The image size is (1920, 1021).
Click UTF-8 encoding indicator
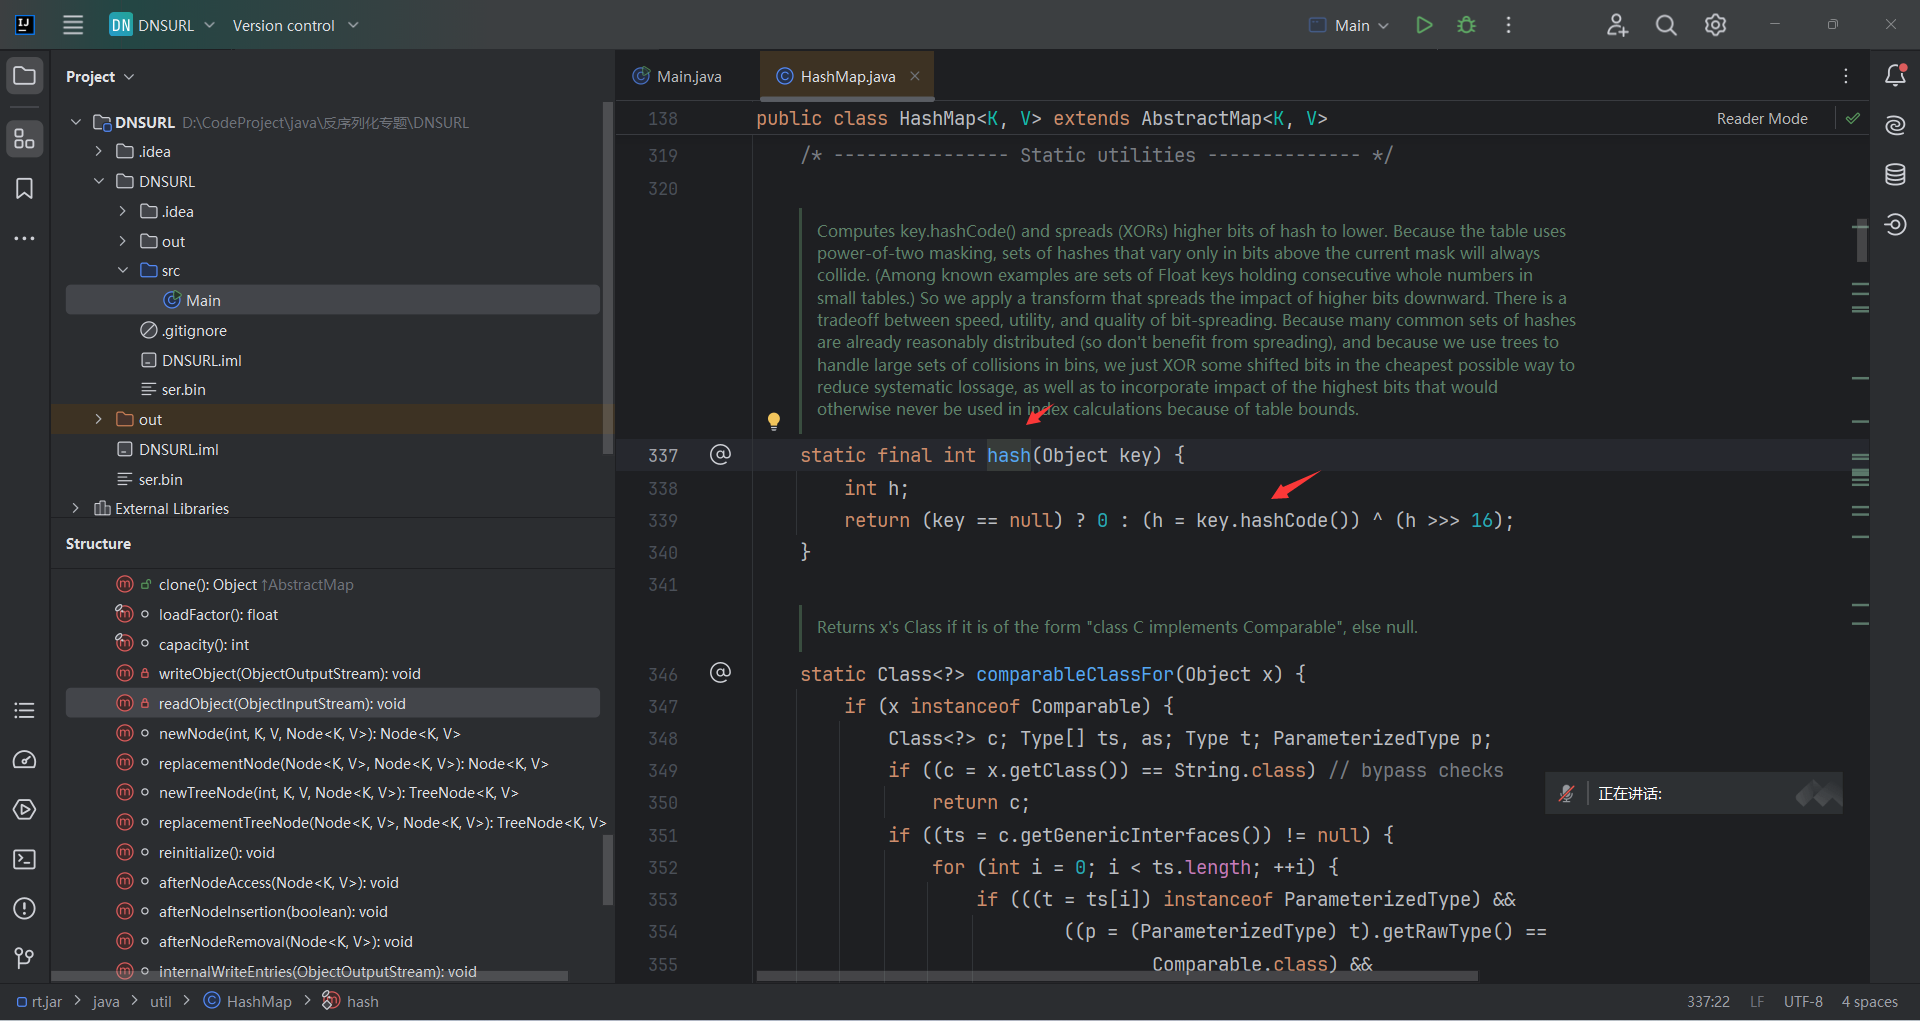click(1803, 1002)
